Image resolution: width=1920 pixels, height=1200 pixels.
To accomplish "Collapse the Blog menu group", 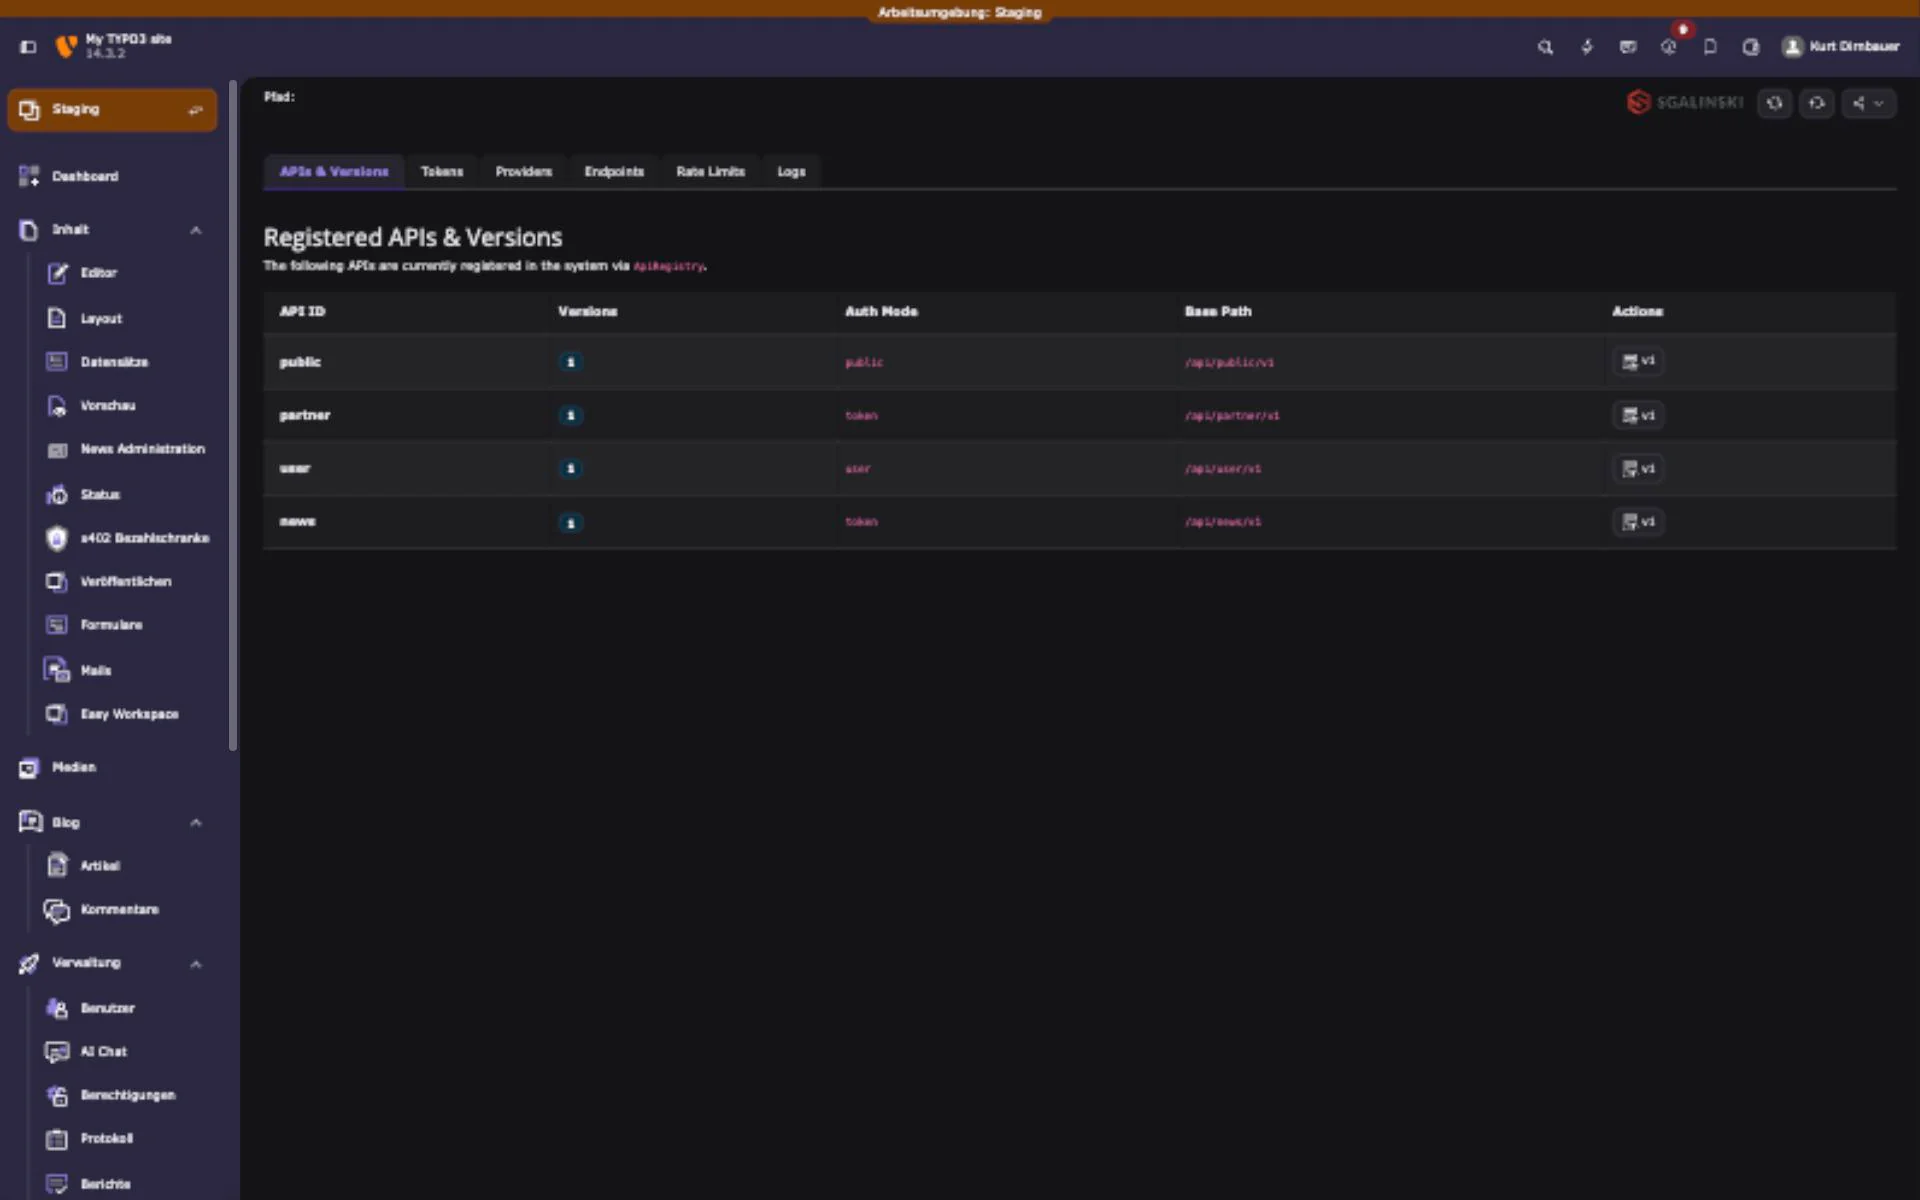I will [113, 822].
